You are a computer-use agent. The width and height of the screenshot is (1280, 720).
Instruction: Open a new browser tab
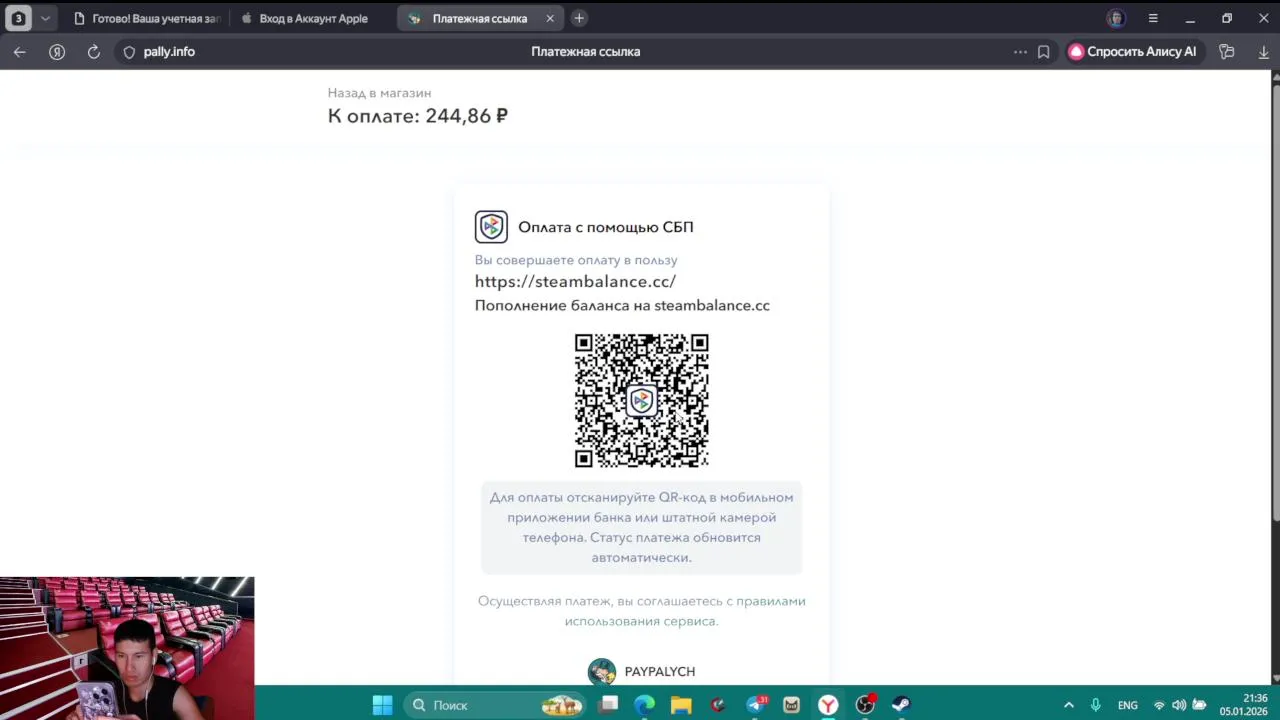point(579,18)
